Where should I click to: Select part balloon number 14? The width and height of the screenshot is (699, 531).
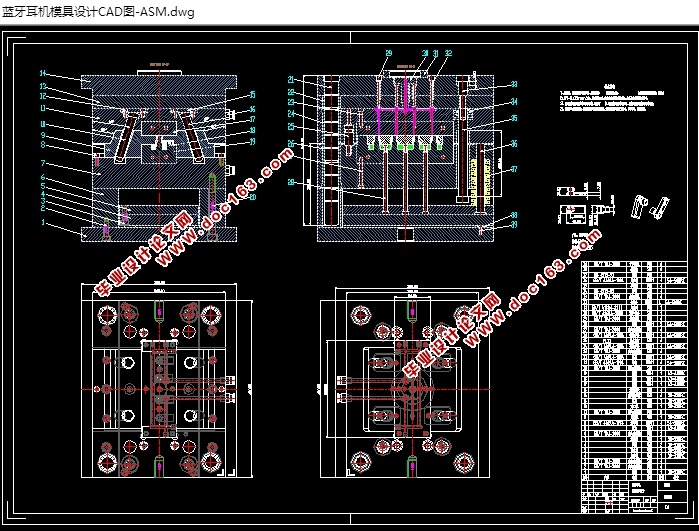(x=43, y=73)
